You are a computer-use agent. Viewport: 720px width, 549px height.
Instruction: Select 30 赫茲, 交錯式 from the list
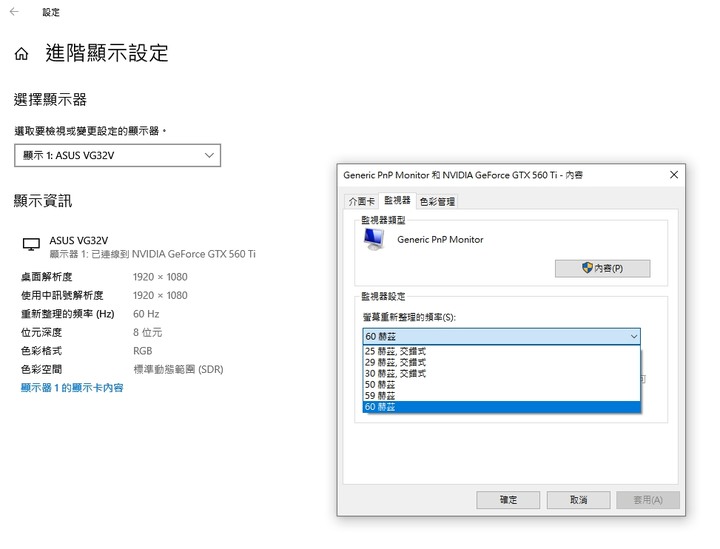(501, 374)
